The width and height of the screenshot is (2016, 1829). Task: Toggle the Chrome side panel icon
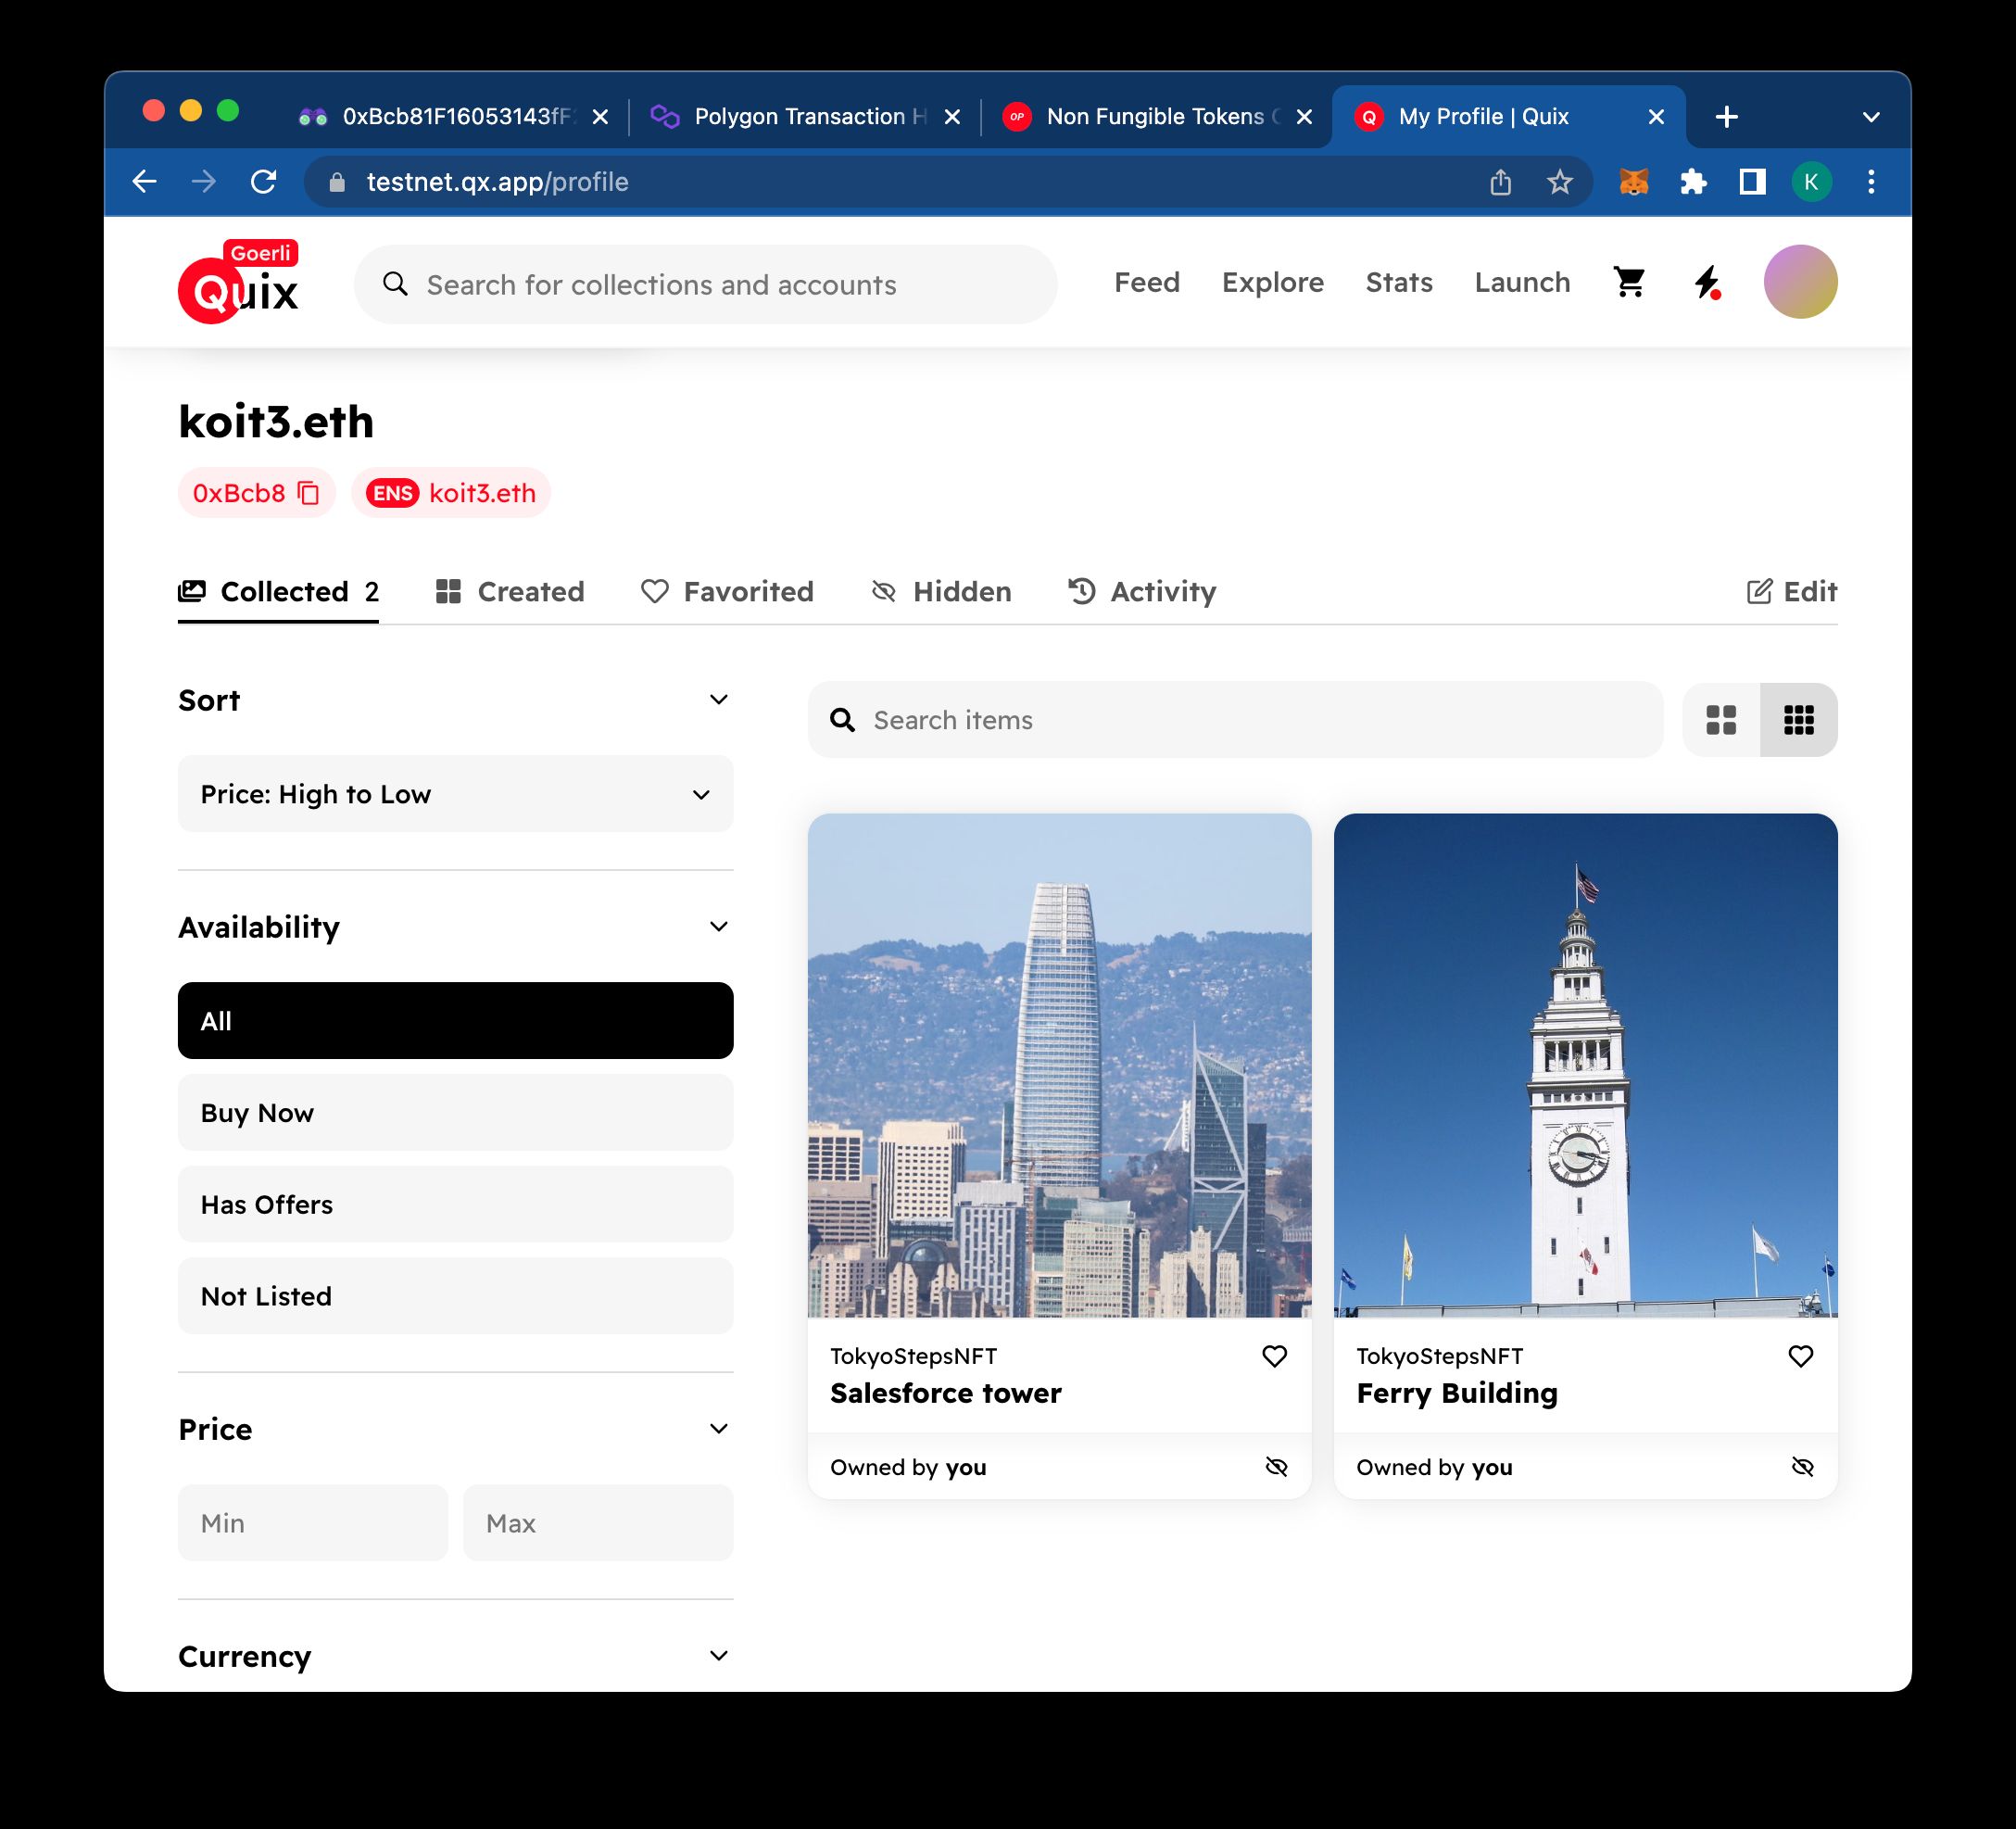tap(1752, 182)
